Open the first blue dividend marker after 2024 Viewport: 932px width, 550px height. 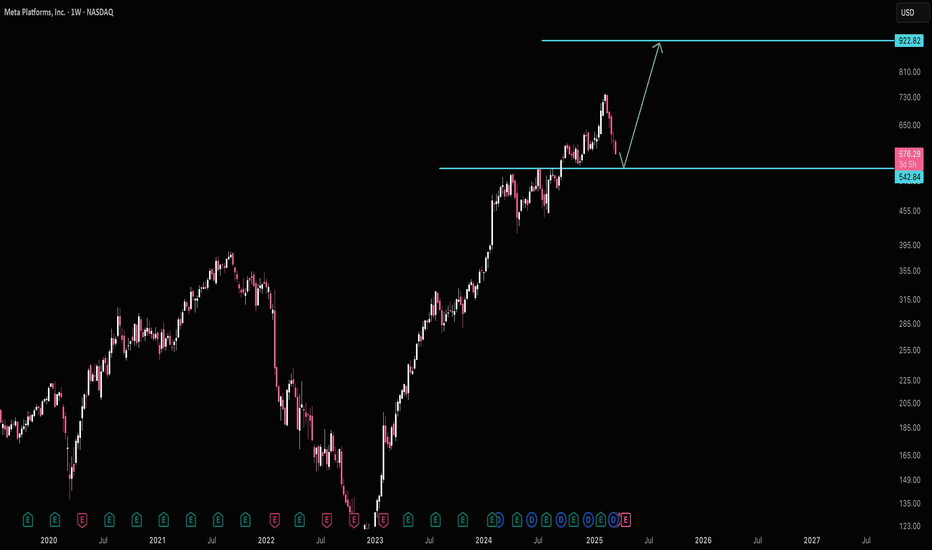(500, 520)
